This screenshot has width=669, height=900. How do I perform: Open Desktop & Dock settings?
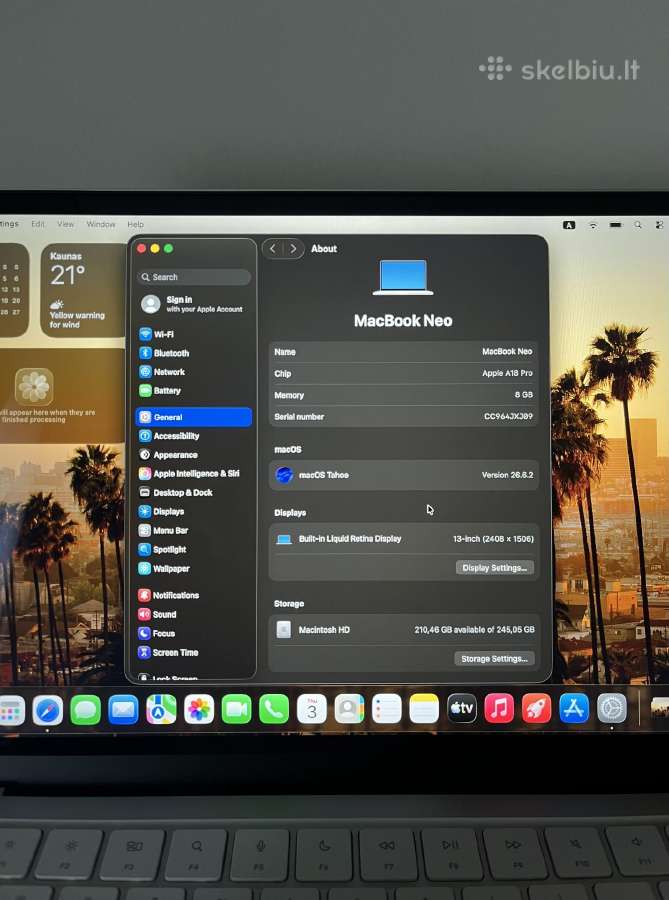194,493
